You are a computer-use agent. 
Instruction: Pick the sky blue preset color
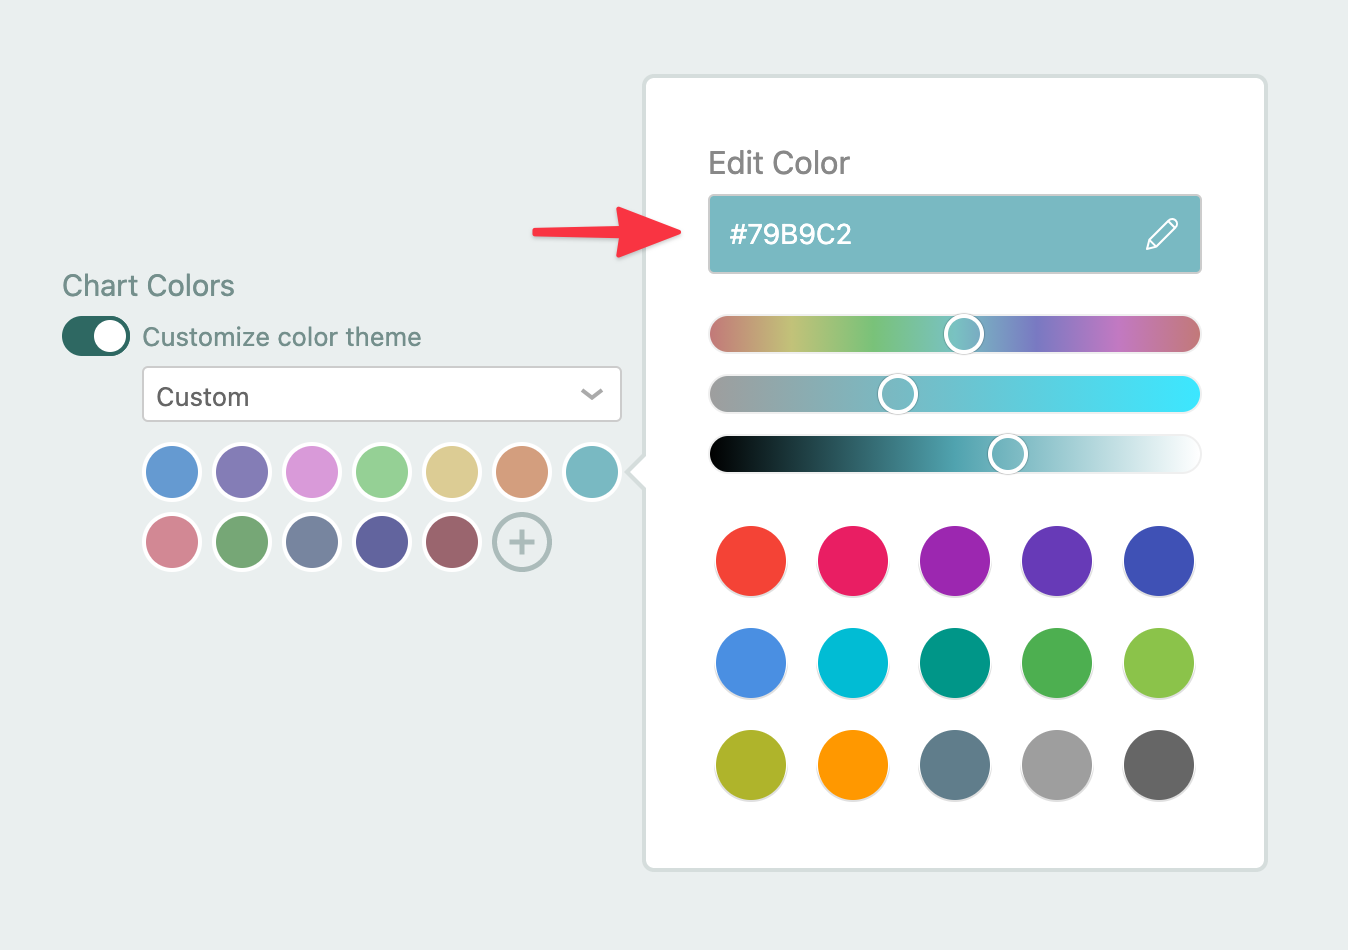pyautogui.click(x=751, y=663)
